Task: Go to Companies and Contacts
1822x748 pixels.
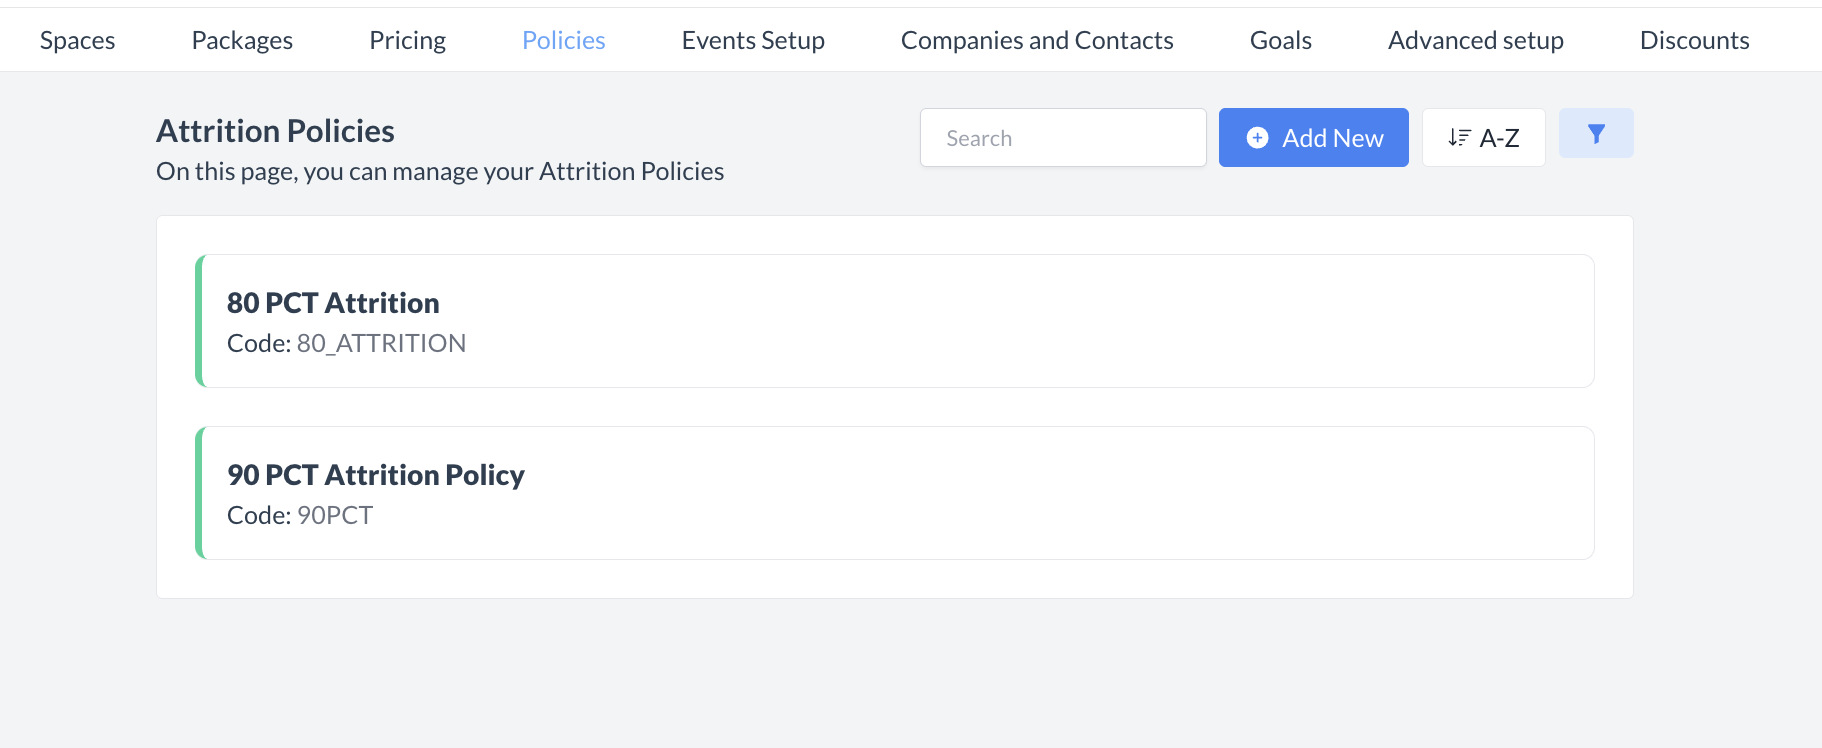Action: coord(1037,39)
